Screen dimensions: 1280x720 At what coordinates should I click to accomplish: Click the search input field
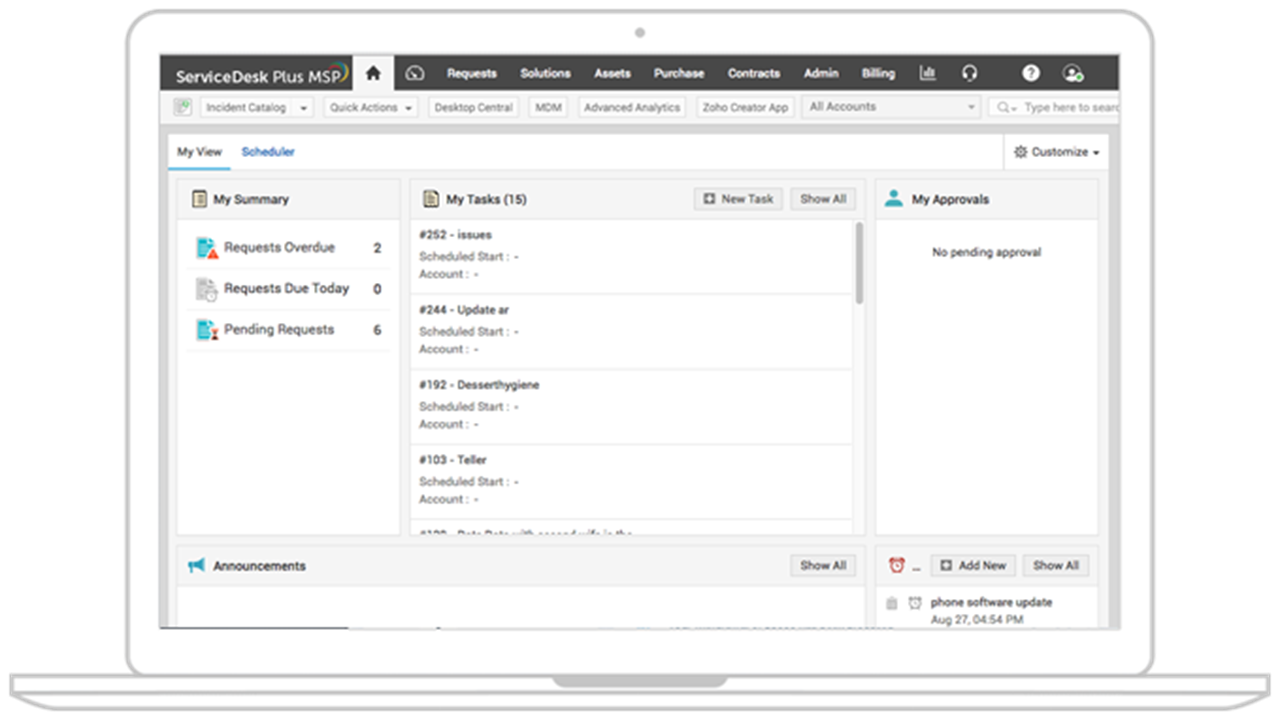coord(1068,107)
